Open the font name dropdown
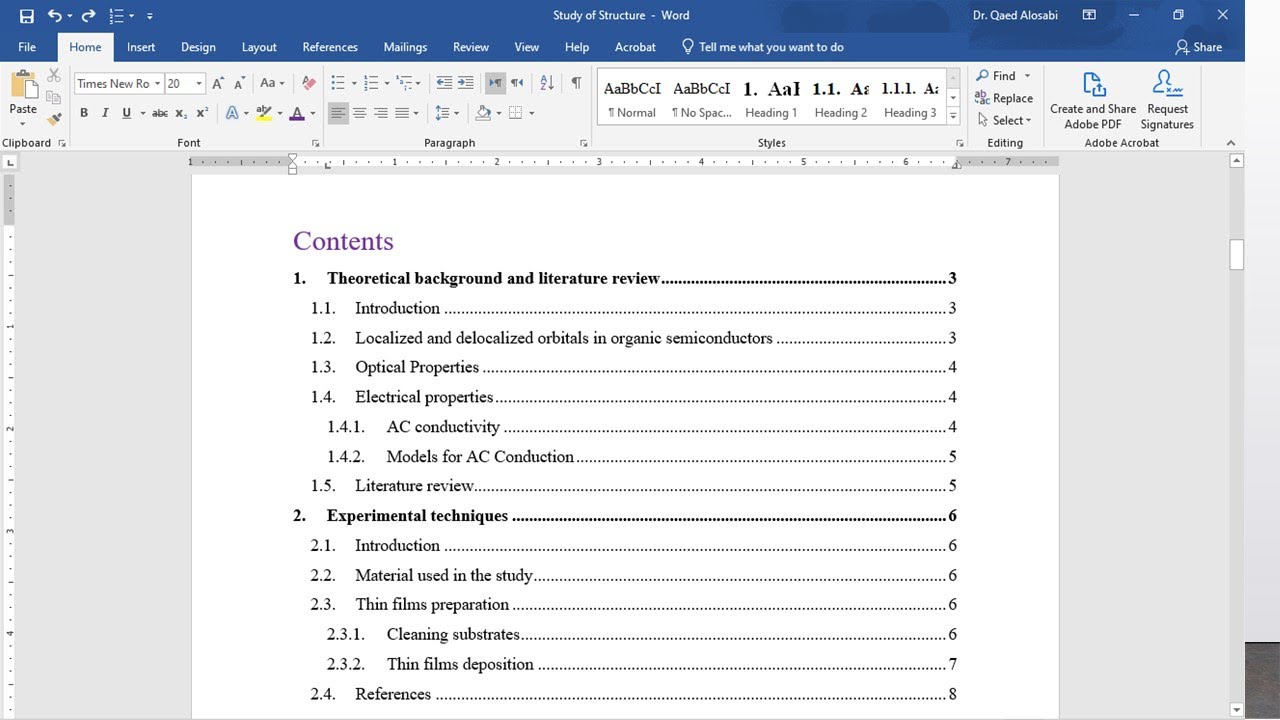 click(157, 84)
